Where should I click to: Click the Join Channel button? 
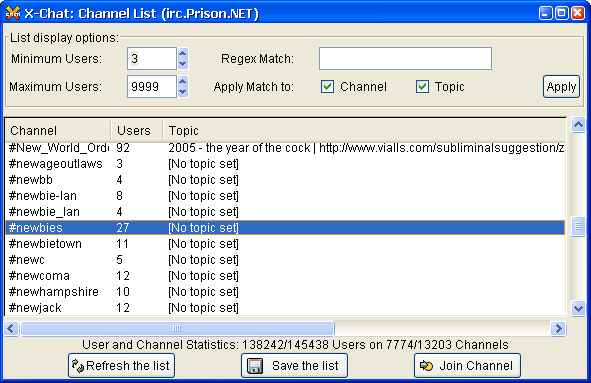467,365
